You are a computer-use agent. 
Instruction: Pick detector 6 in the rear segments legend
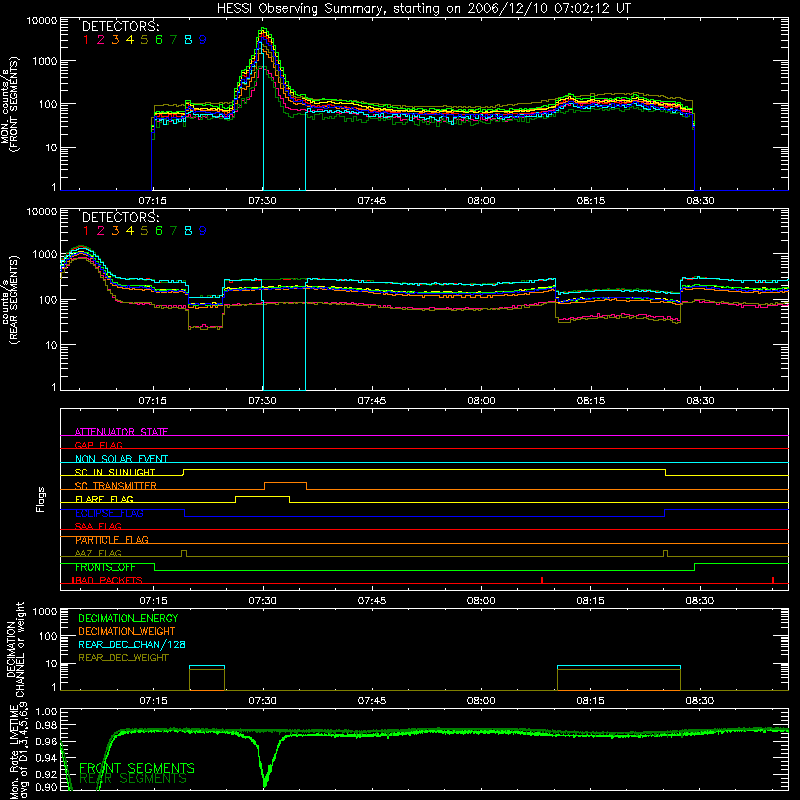pos(159,231)
